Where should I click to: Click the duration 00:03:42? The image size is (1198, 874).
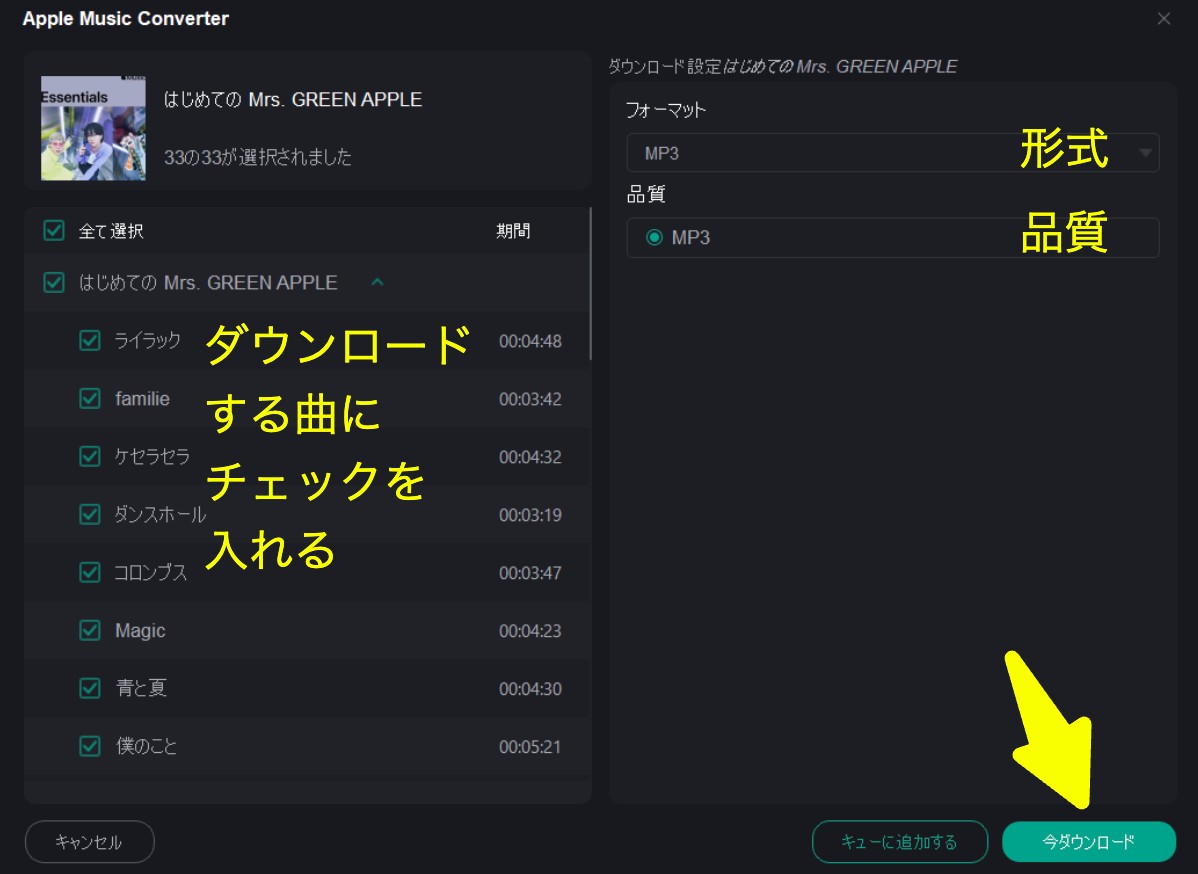(530, 399)
